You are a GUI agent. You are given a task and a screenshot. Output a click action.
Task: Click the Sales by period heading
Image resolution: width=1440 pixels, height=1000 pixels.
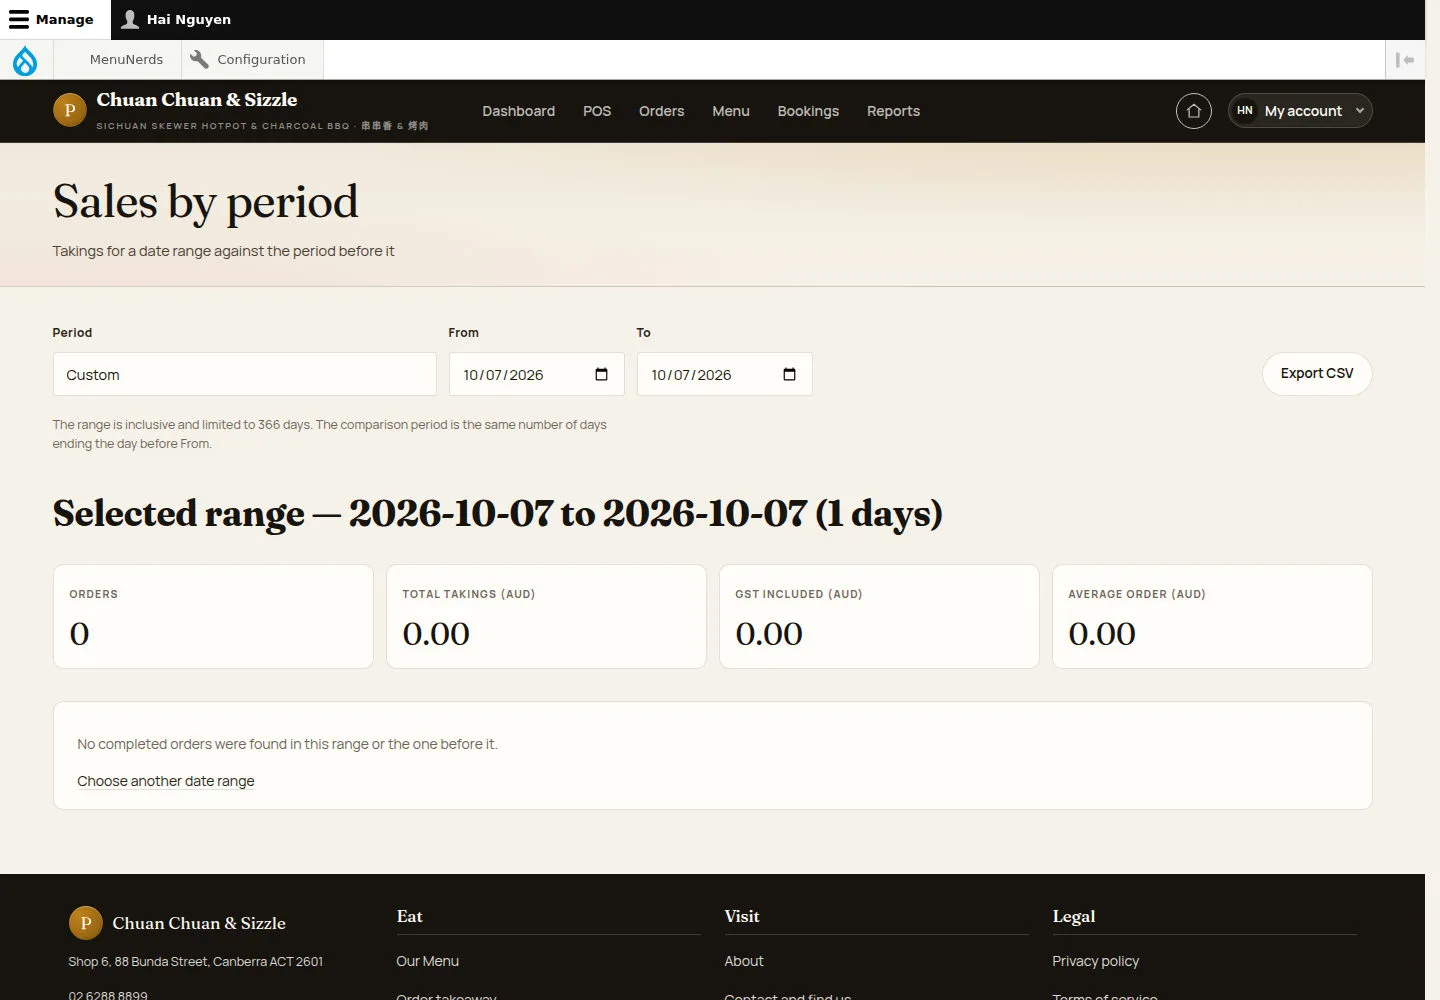tap(206, 202)
